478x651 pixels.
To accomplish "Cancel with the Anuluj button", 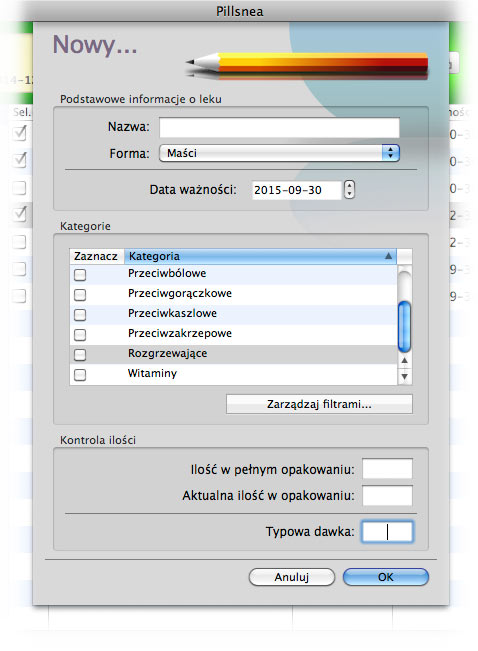I will 292,577.
